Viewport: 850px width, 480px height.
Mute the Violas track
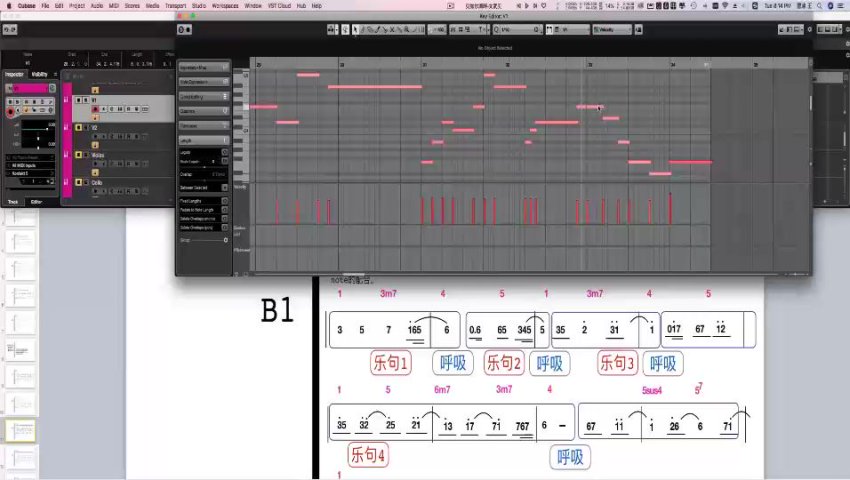pyautogui.click(x=79, y=155)
